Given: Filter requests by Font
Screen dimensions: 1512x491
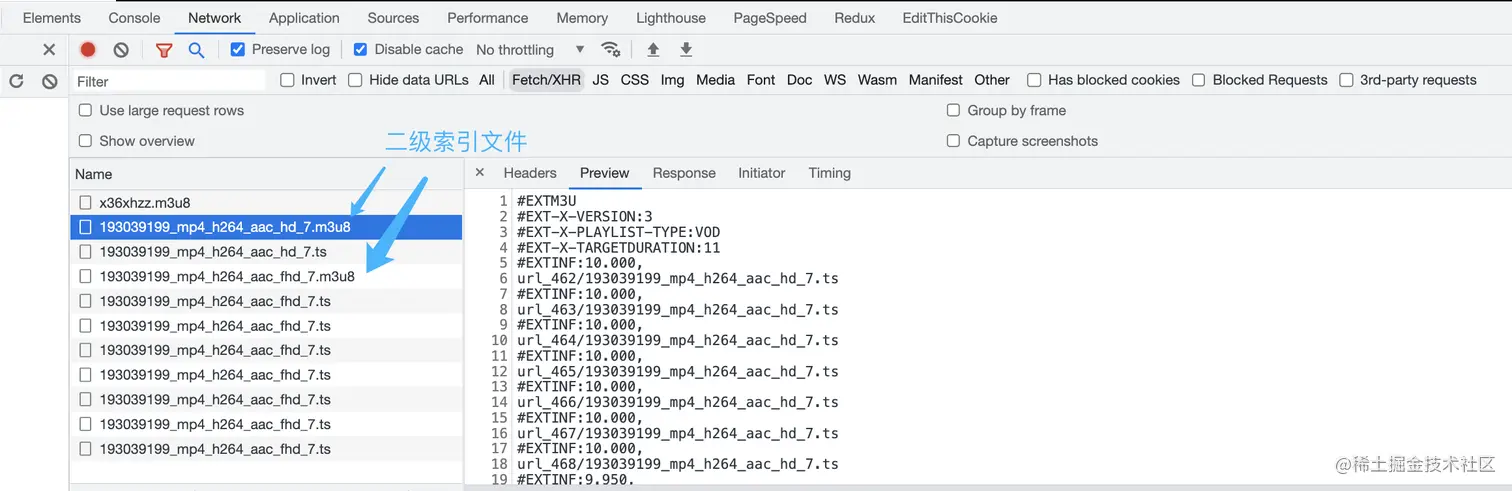Looking at the screenshot, I should pos(761,80).
